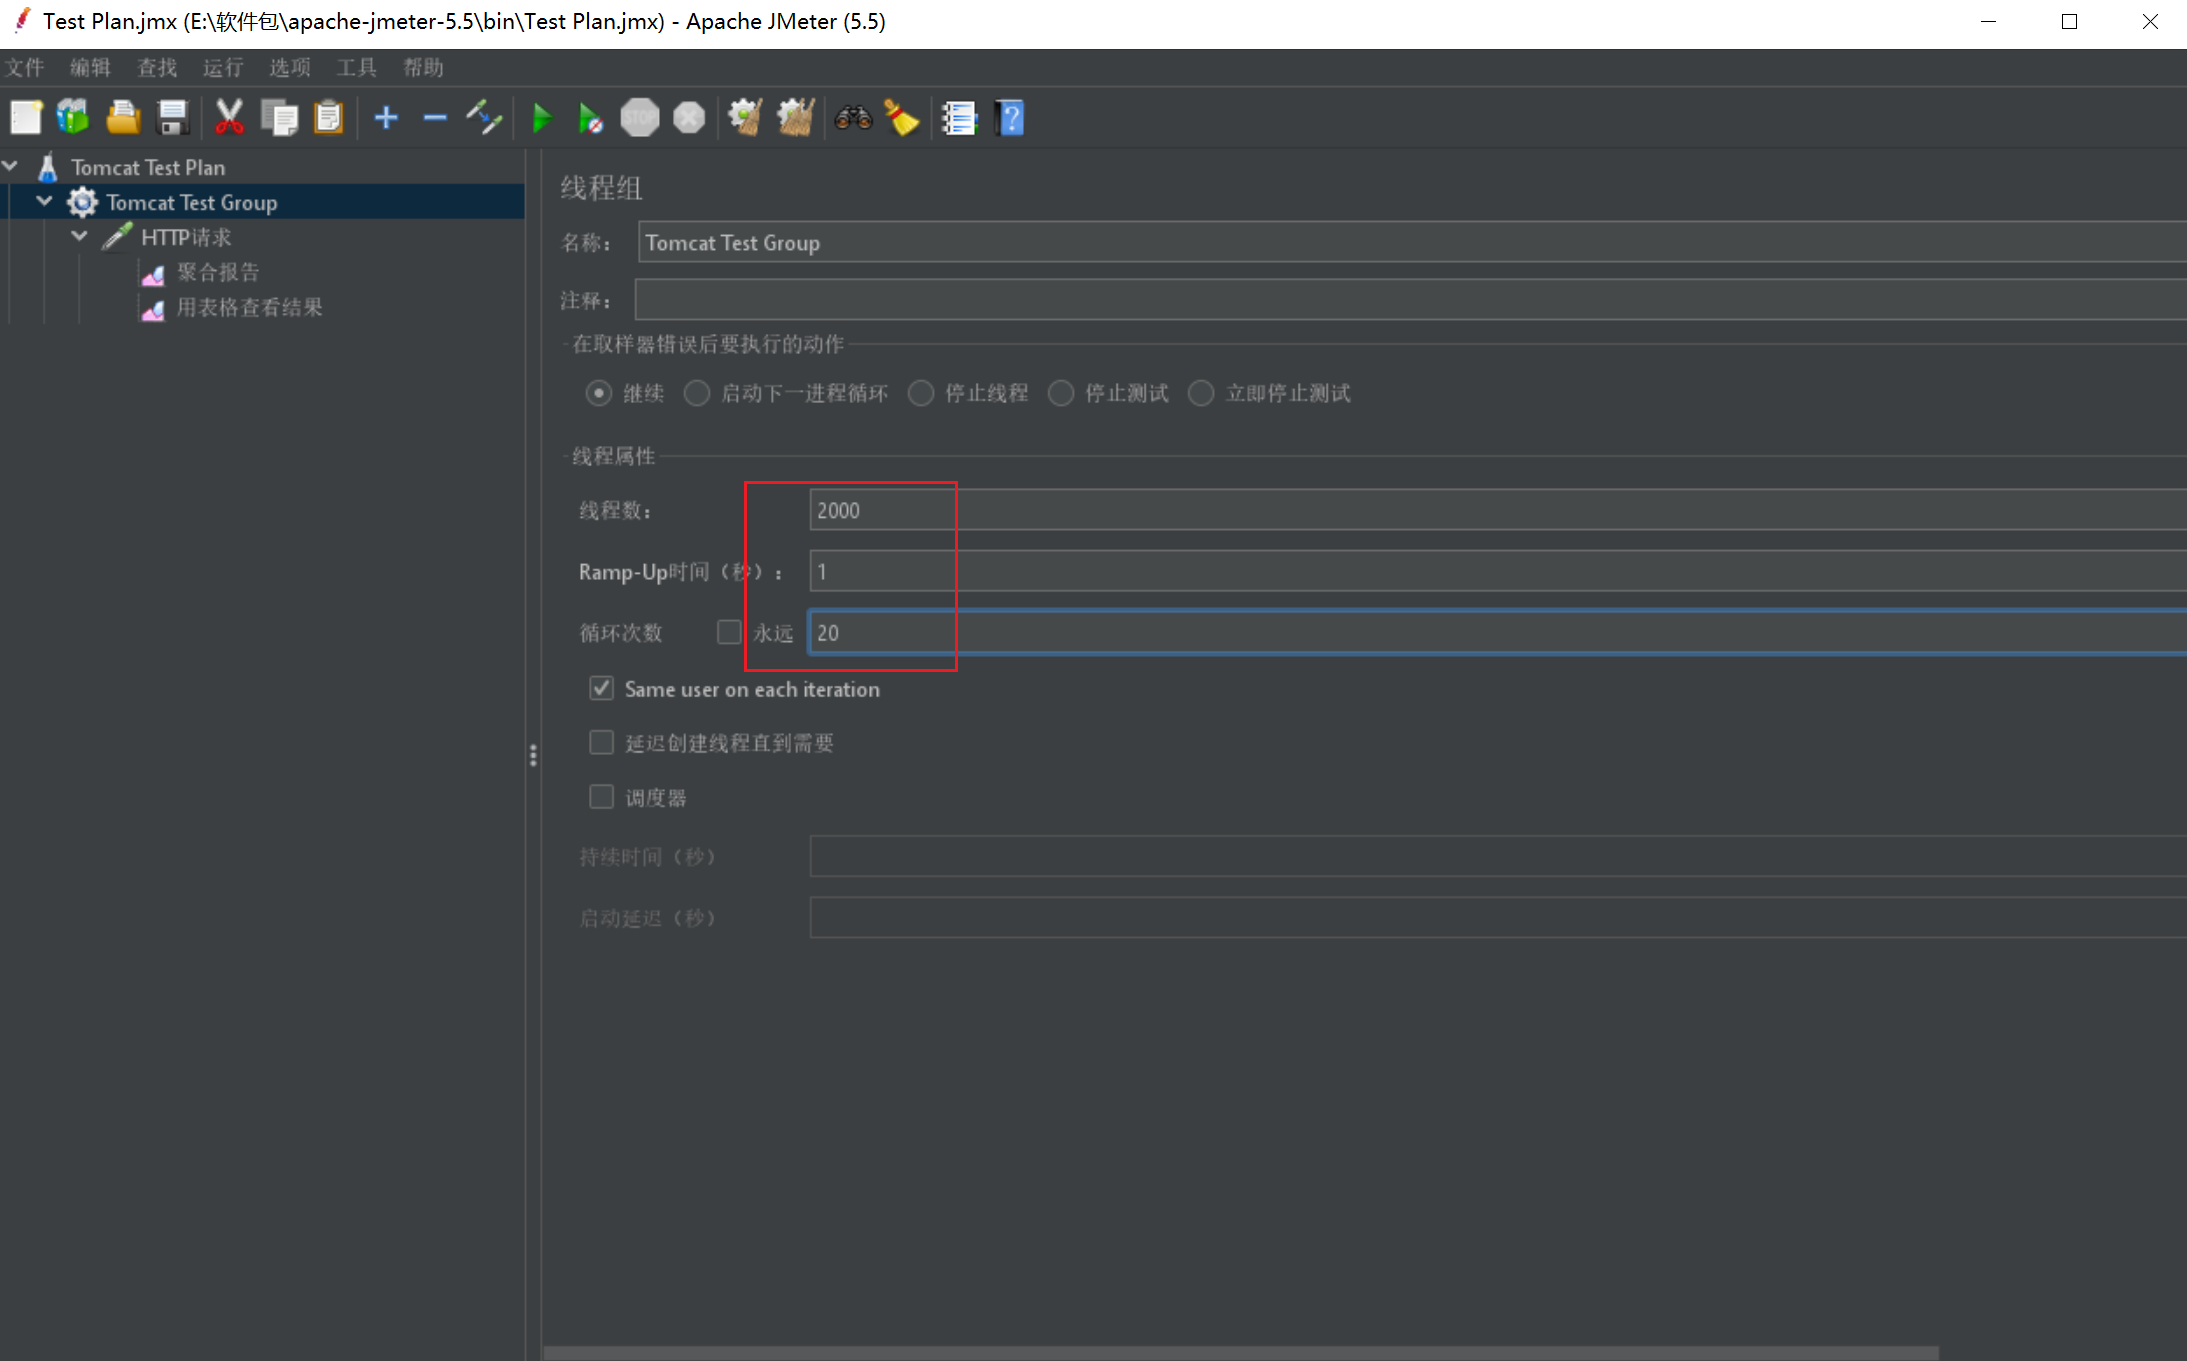The image size is (2187, 1361).
Task: Click the split pane divider handle
Action: coord(533,755)
